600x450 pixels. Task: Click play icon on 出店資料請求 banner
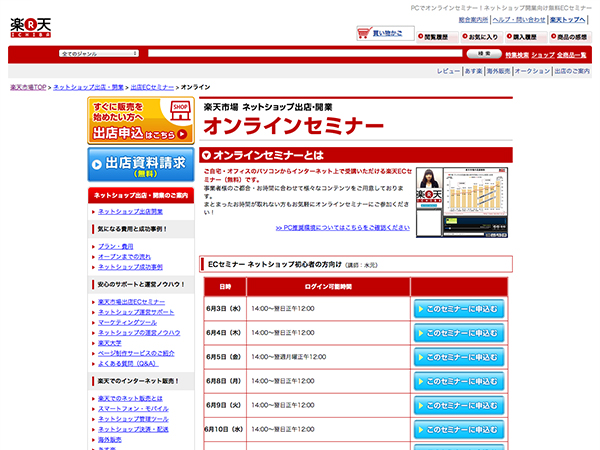click(x=96, y=165)
